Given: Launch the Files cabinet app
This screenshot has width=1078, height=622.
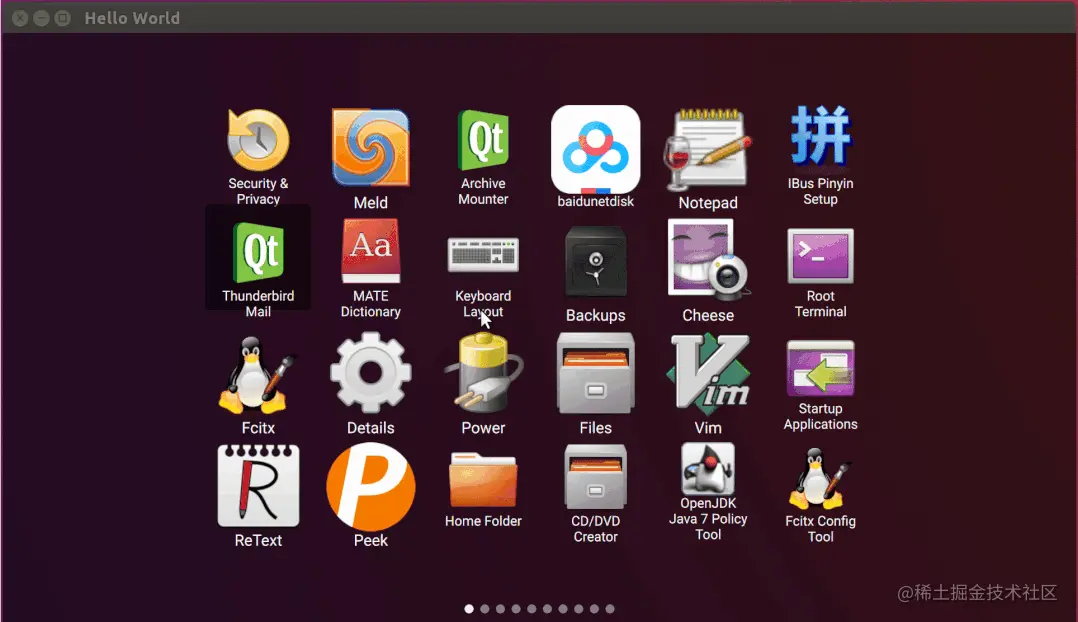Looking at the screenshot, I should pyautogui.click(x=595, y=373).
